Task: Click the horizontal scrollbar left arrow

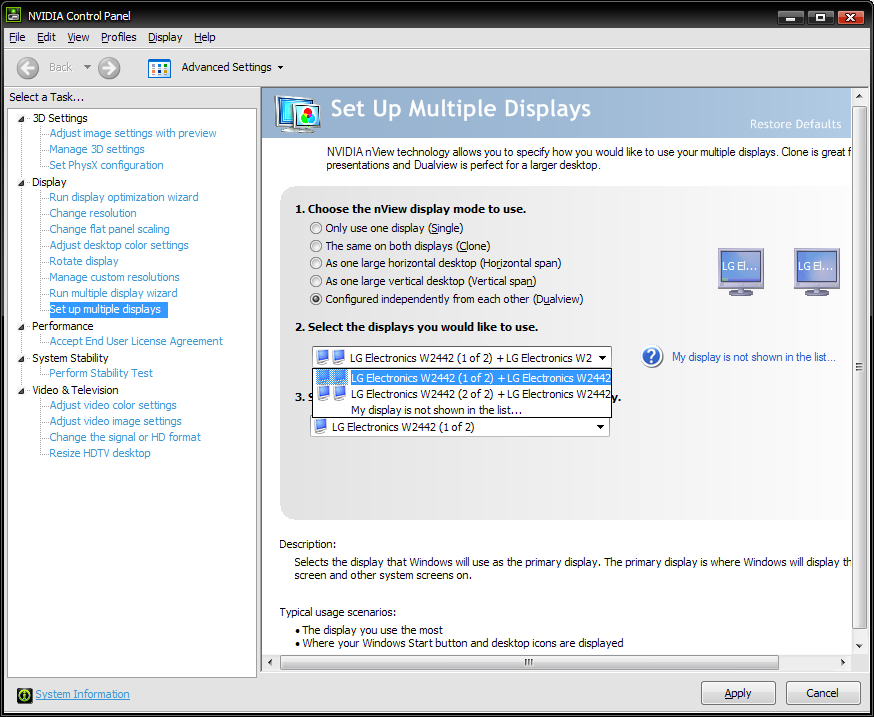Action: point(270,662)
